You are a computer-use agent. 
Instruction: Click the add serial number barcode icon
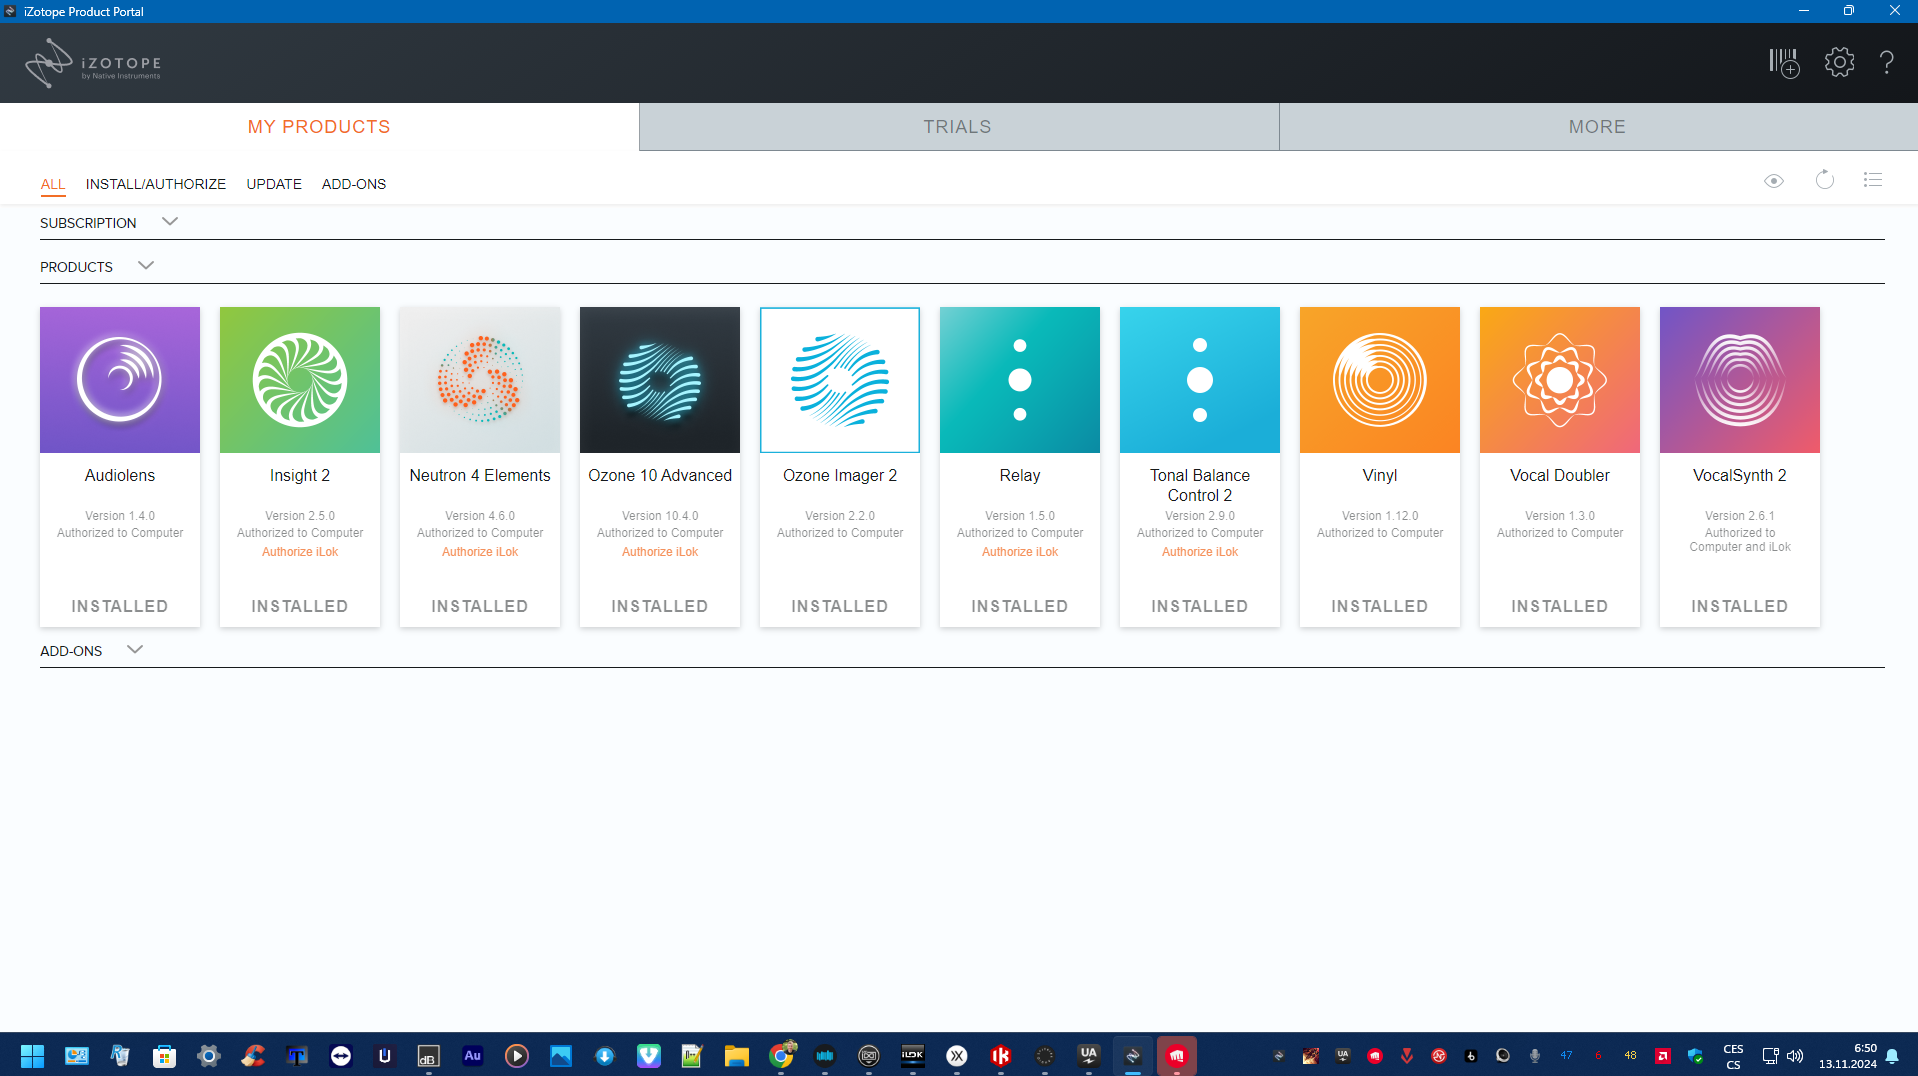click(1784, 63)
